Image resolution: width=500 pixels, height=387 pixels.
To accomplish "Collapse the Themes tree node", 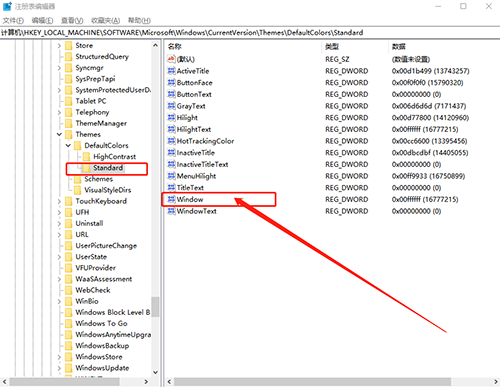I will point(59,134).
